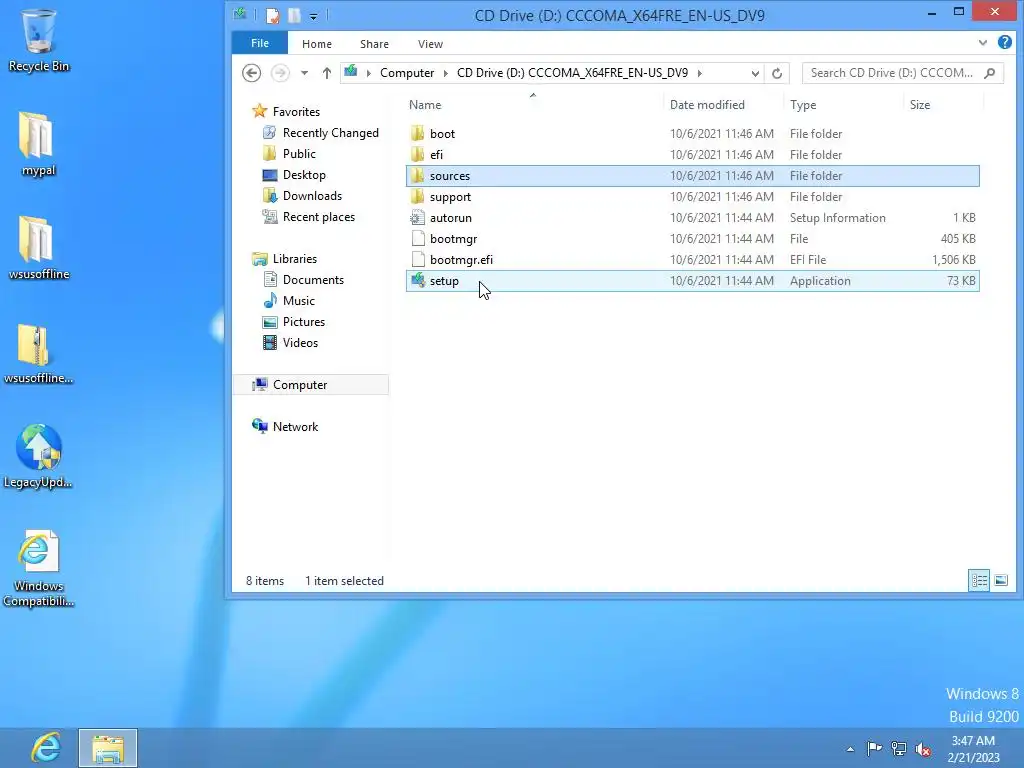The width and height of the screenshot is (1024, 768).
Task: Select the autorun setup information file
Action: pos(692,217)
